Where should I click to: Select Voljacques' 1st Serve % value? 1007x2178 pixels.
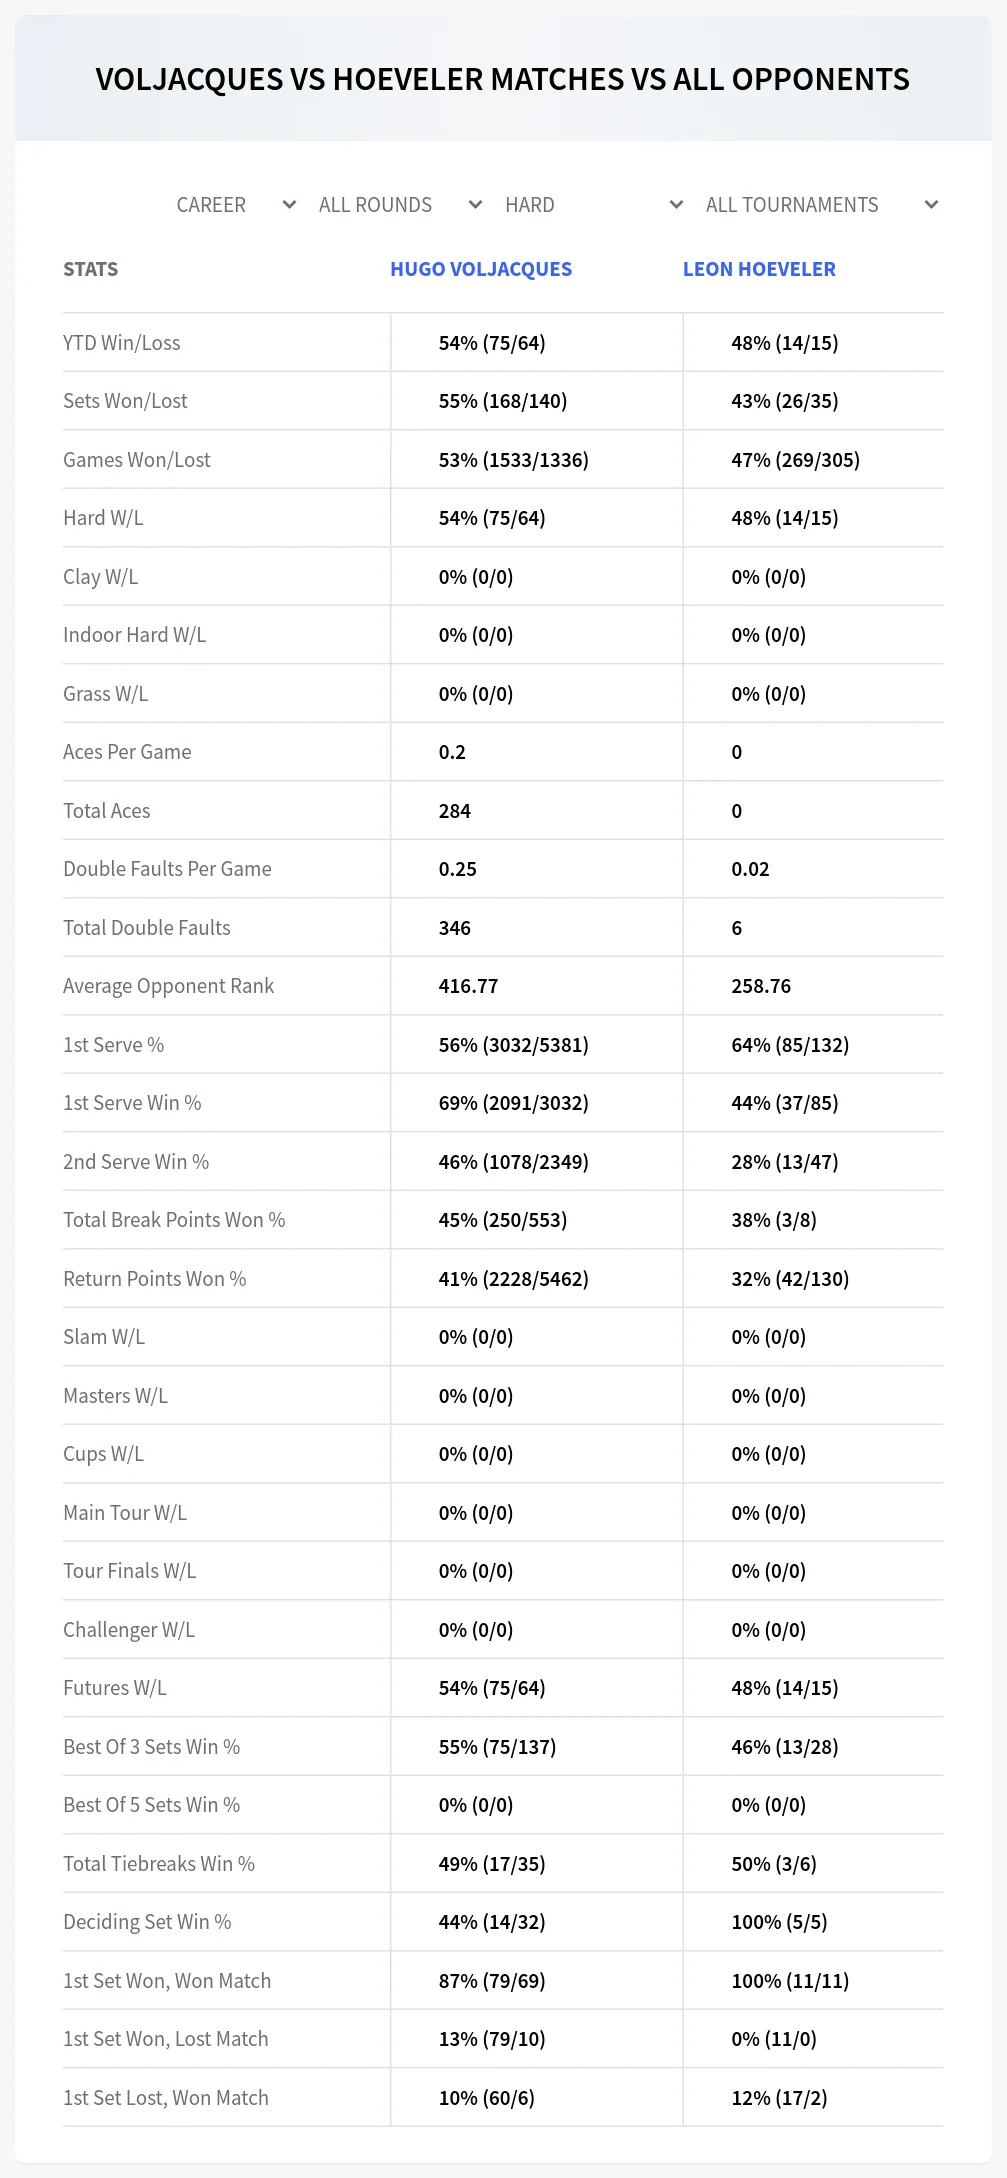point(513,1045)
